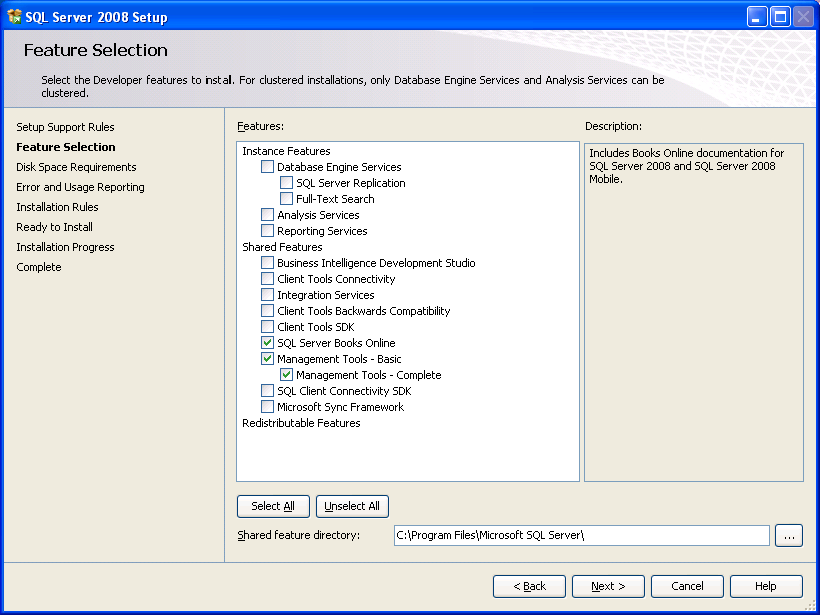Browse shared feature directory with ellipsis button
The width and height of the screenshot is (820, 615).
(789, 536)
